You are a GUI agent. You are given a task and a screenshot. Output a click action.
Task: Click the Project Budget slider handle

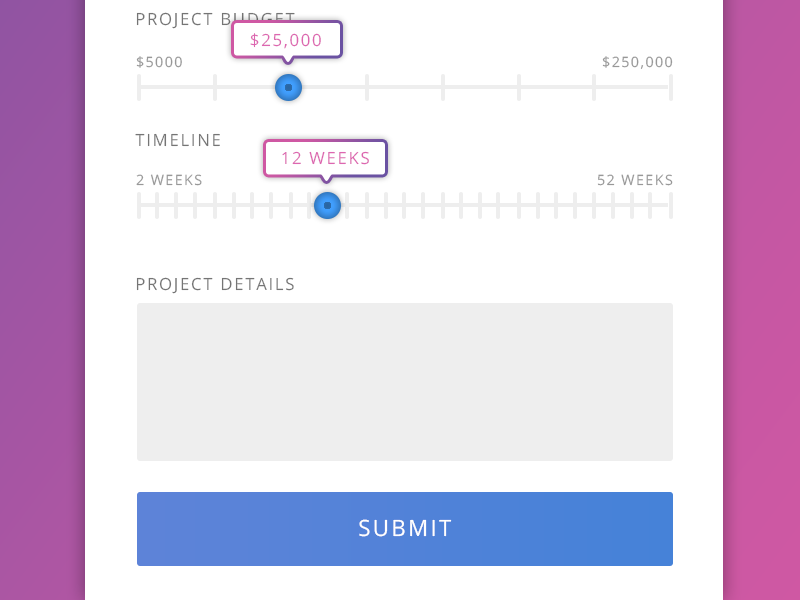(x=288, y=87)
